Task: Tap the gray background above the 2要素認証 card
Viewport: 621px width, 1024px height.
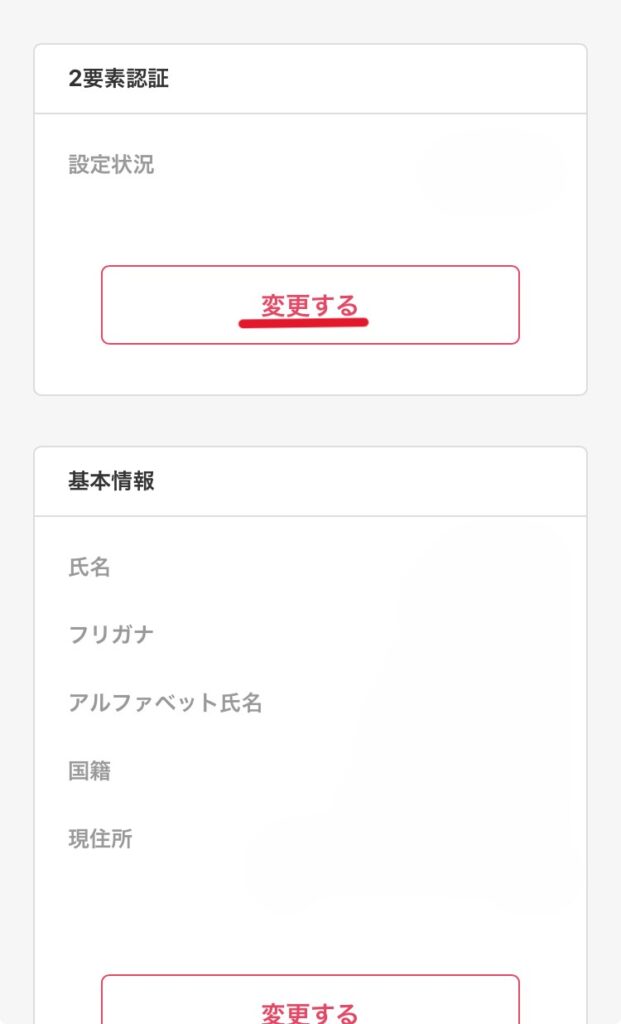Action: coord(310,22)
